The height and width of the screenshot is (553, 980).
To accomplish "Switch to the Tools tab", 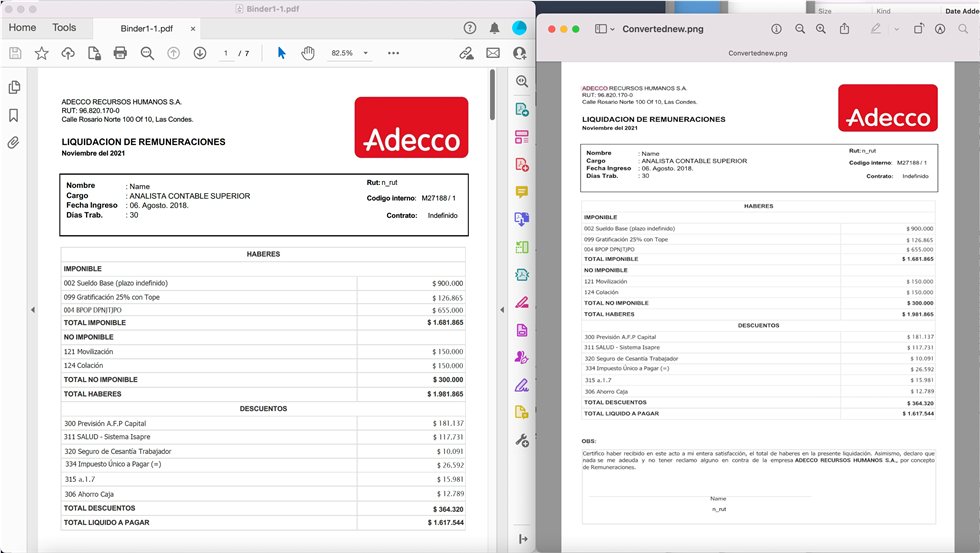I will pos(64,28).
